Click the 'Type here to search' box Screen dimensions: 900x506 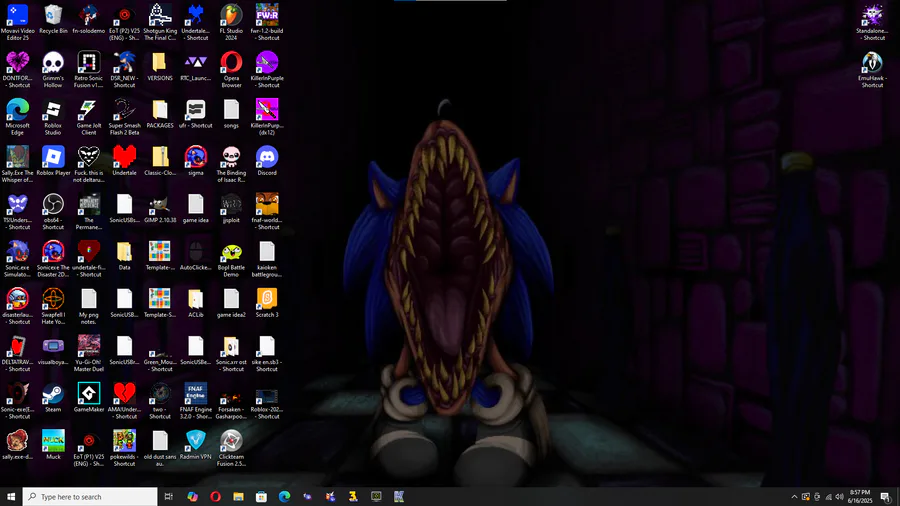coord(90,497)
